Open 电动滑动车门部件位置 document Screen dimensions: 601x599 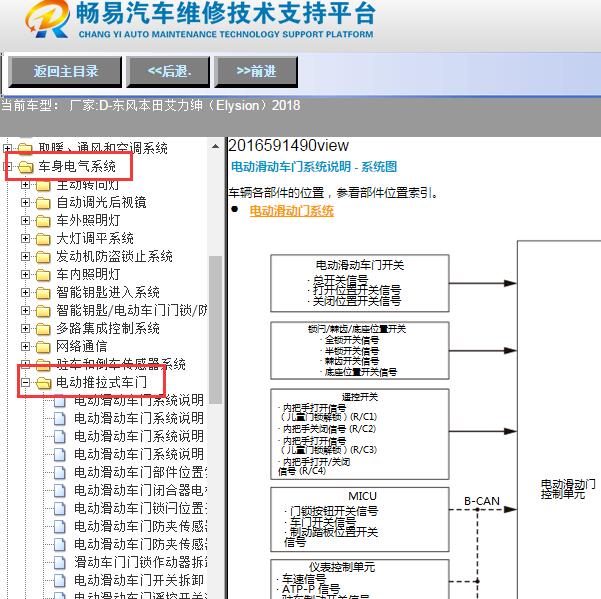click(x=141, y=472)
